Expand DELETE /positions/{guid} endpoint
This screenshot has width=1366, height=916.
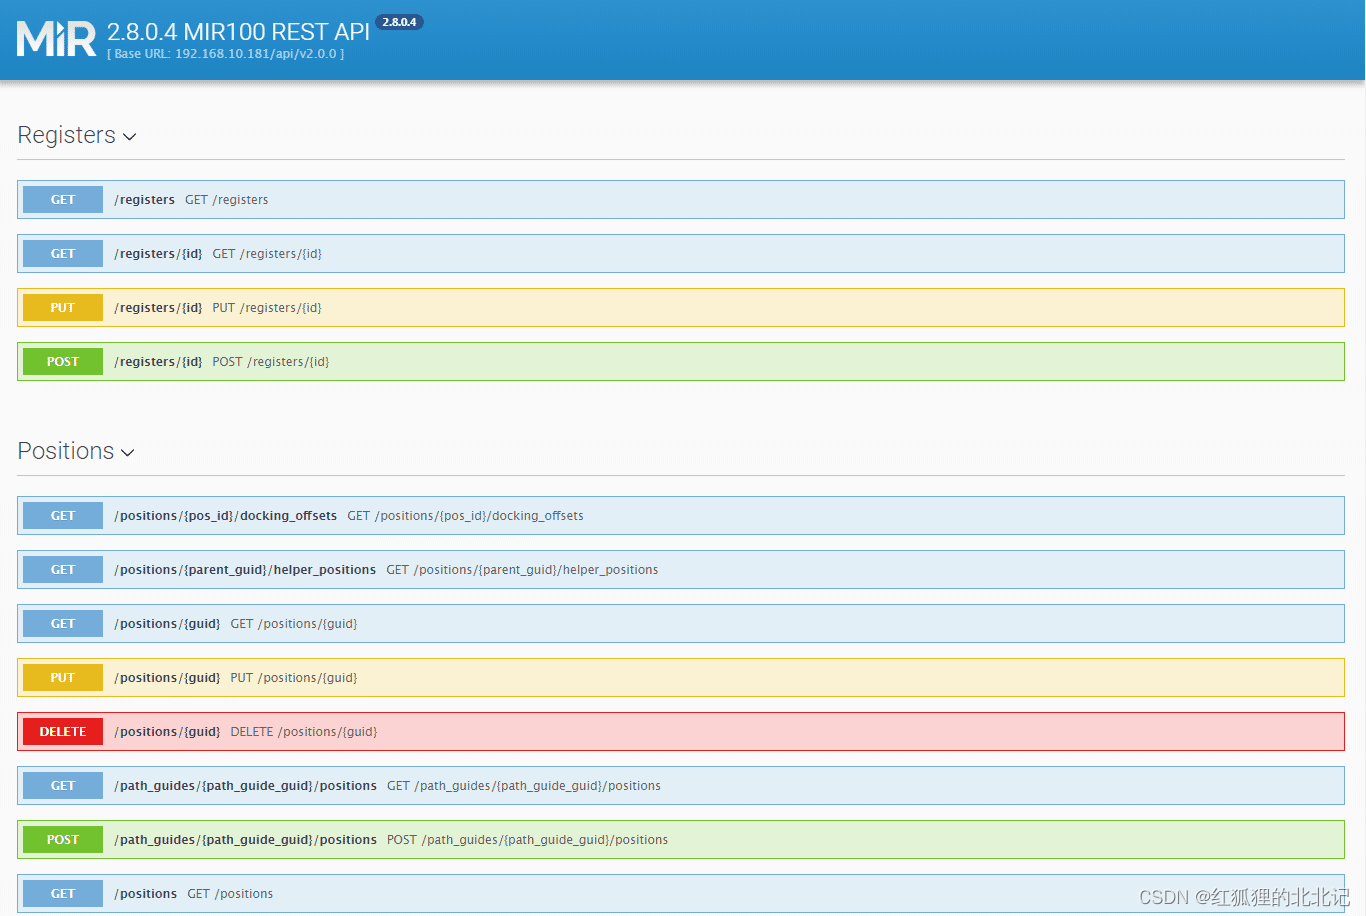(681, 732)
